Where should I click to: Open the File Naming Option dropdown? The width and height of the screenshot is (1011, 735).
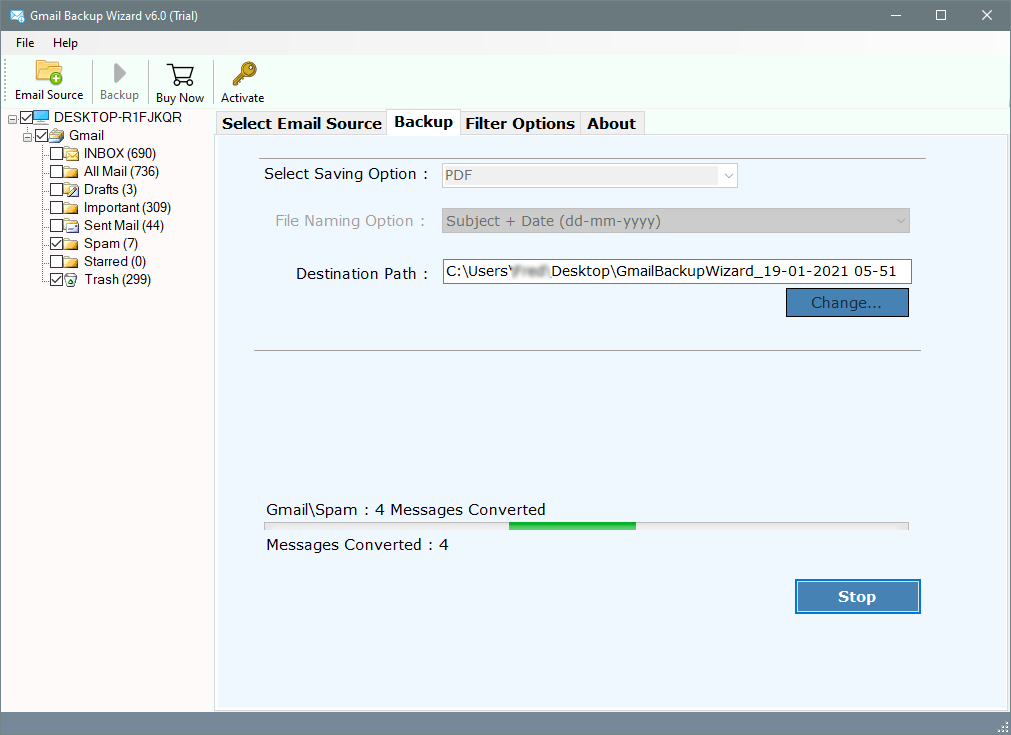click(676, 221)
